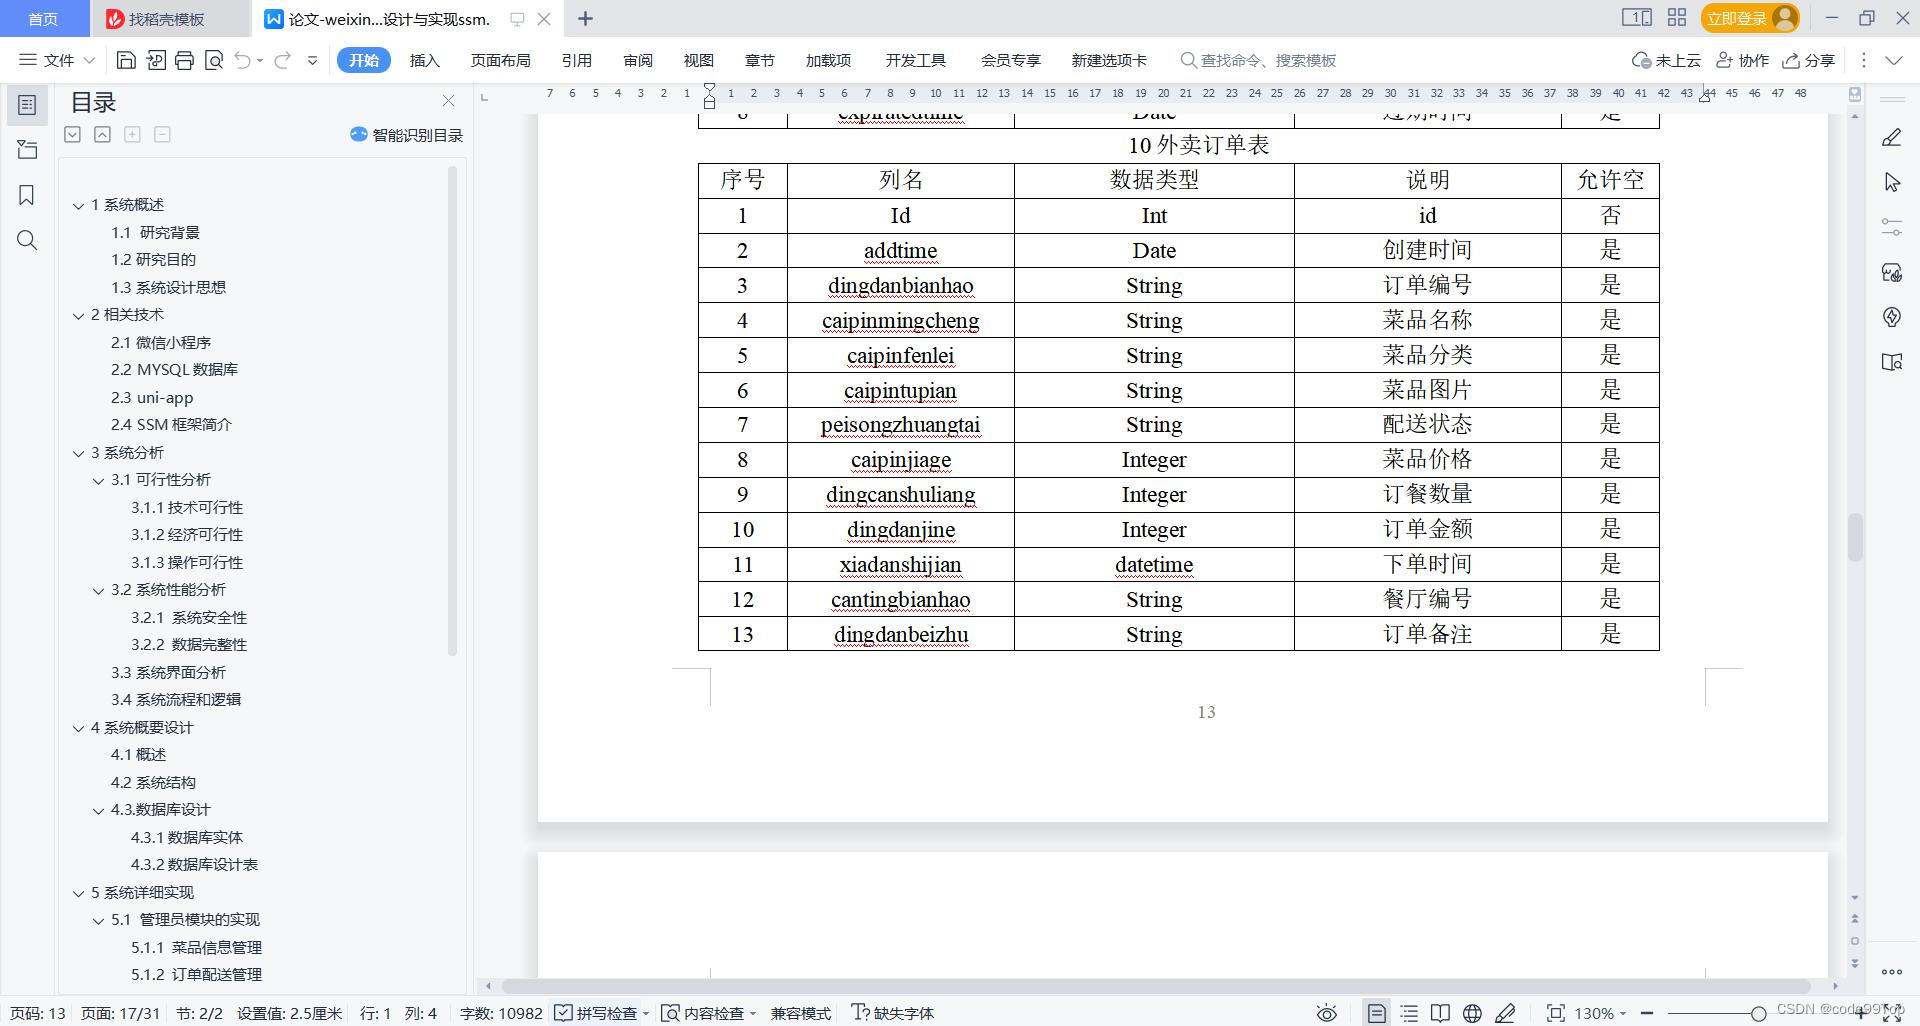The height and width of the screenshot is (1026, 1920).
Task: Select outline item 4.3.2 数据库设计表
Action: [x=194, y=865]
